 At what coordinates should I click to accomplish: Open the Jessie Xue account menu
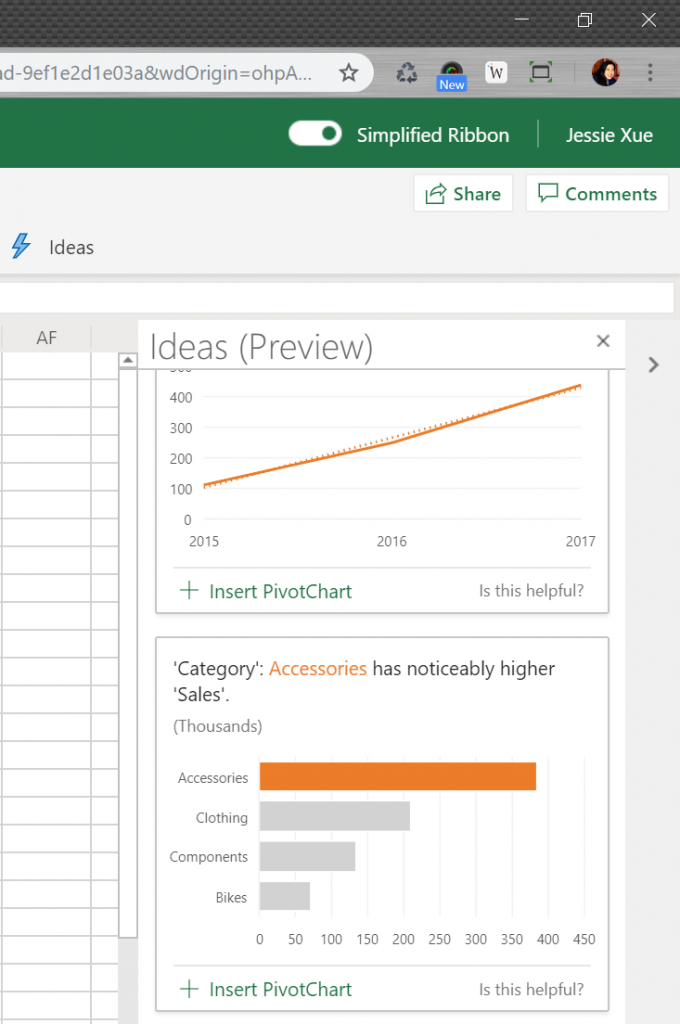pos(609,135)
